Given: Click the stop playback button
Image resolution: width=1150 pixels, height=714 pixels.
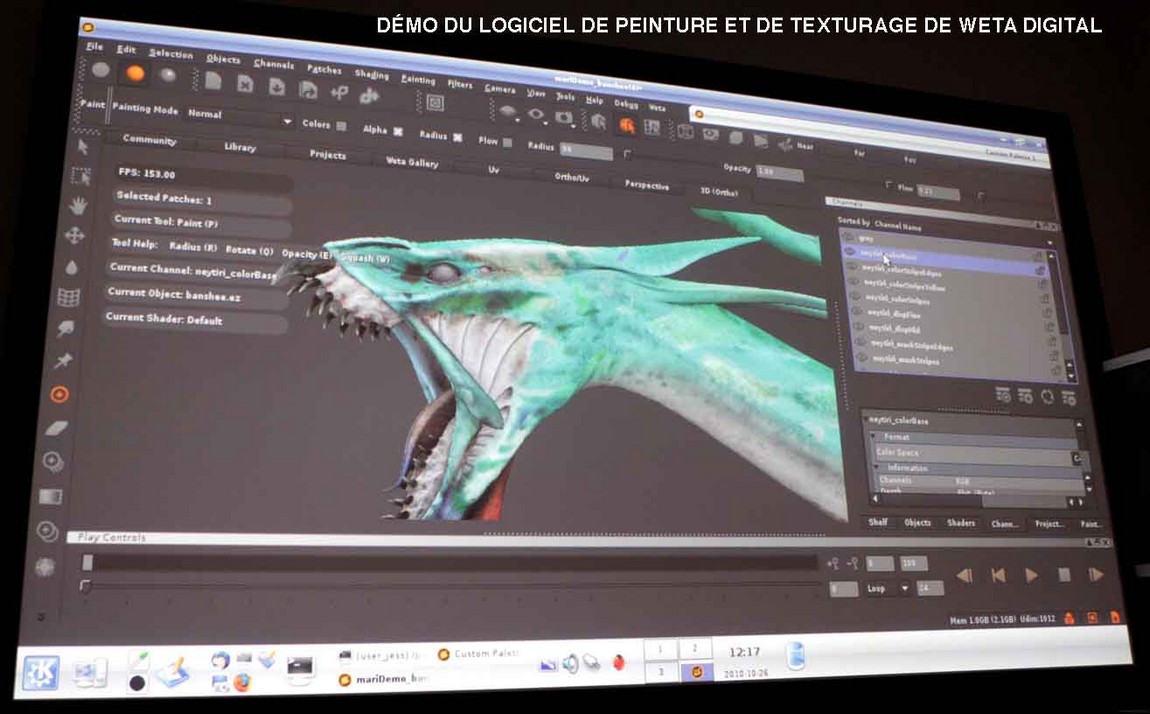Looking at the screenshot, I should coord(1064,575).
